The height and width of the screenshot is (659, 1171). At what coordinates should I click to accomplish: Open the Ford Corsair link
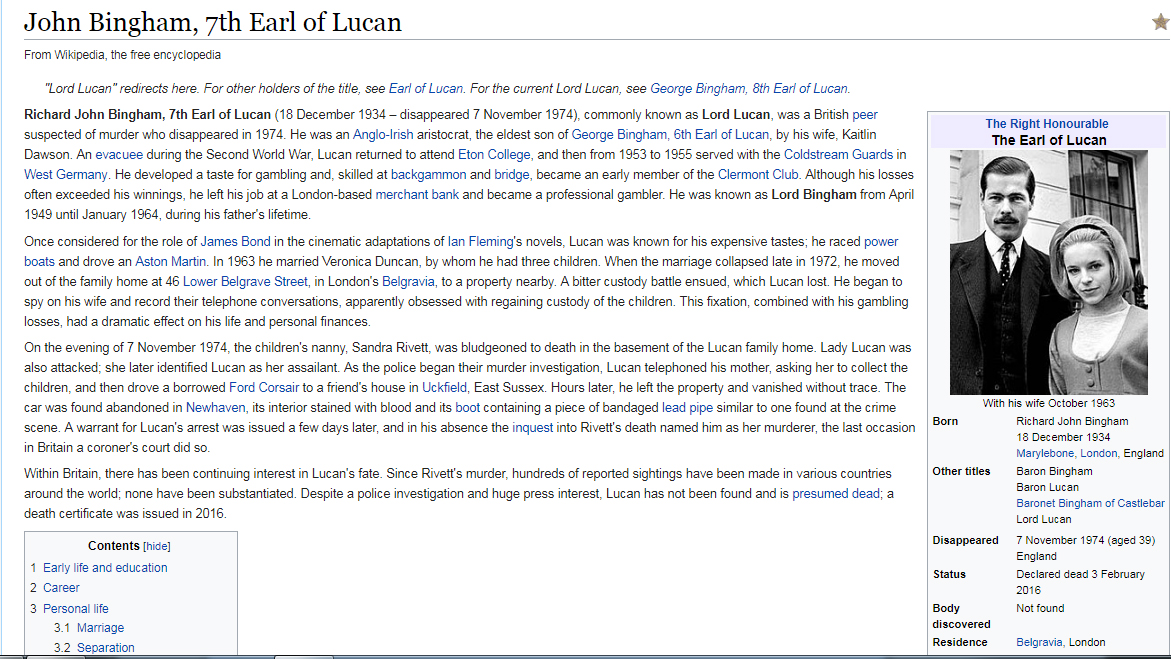point(263,387)
